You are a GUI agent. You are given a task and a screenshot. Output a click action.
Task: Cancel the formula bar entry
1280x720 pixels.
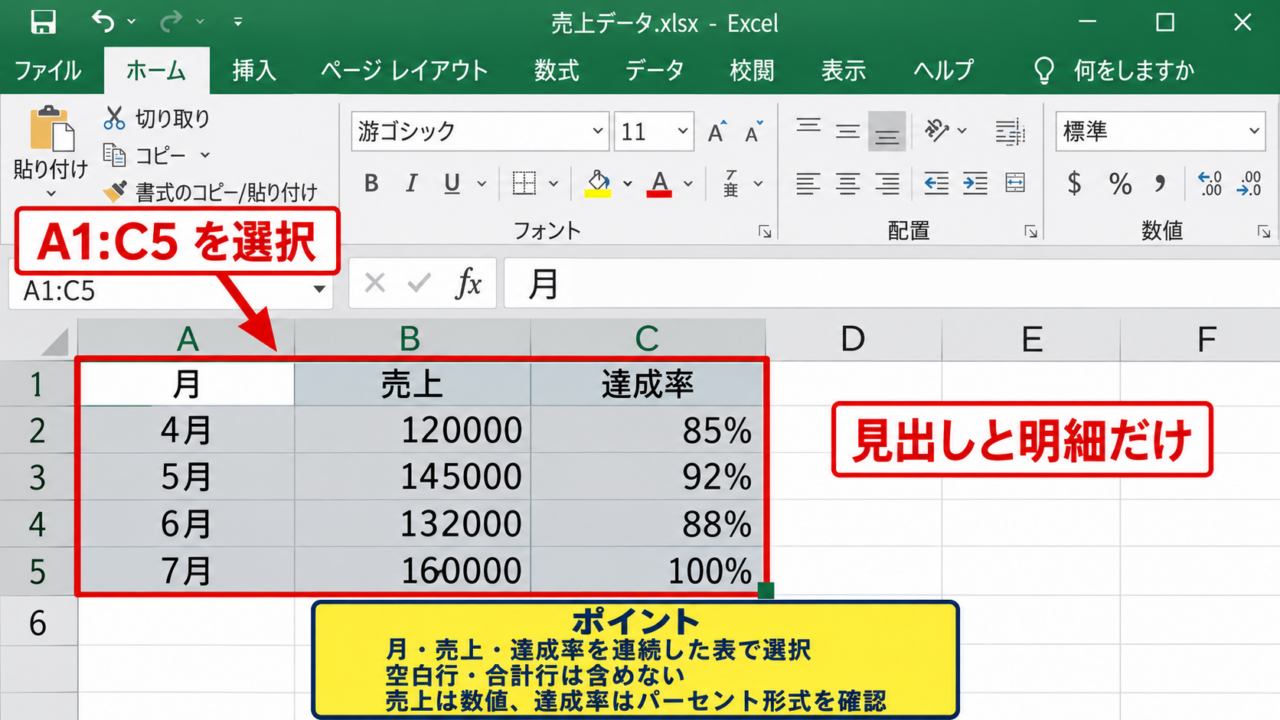(375, 284)
